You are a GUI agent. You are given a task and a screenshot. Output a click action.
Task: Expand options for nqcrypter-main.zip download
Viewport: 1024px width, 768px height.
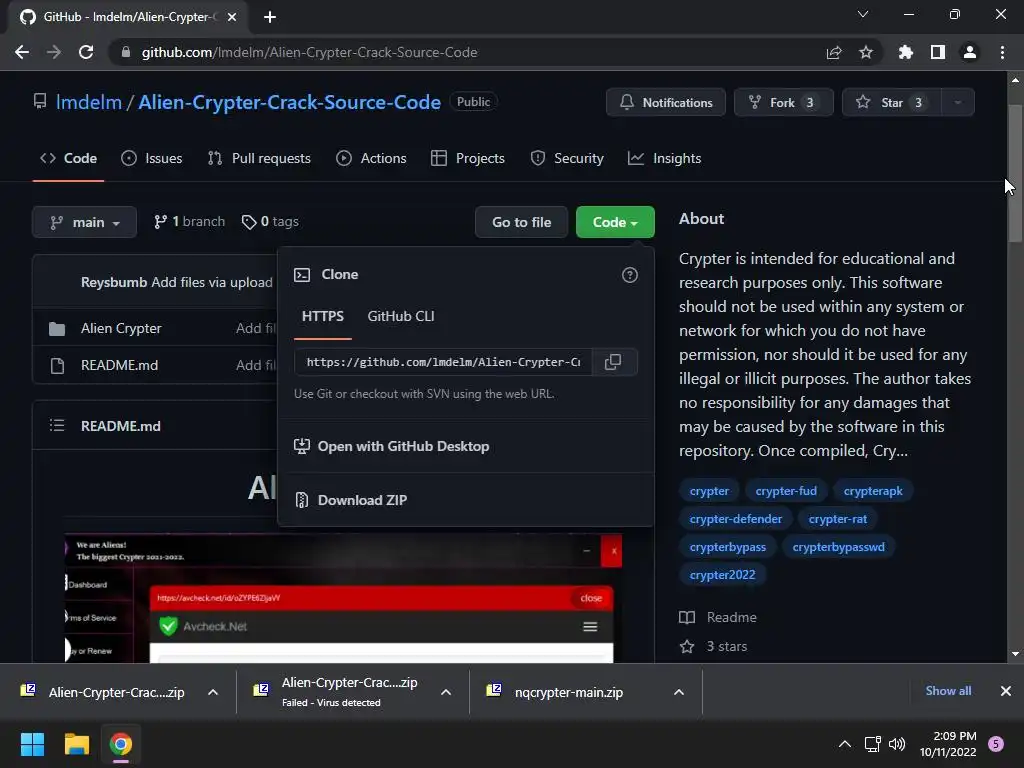pos(679,692)
